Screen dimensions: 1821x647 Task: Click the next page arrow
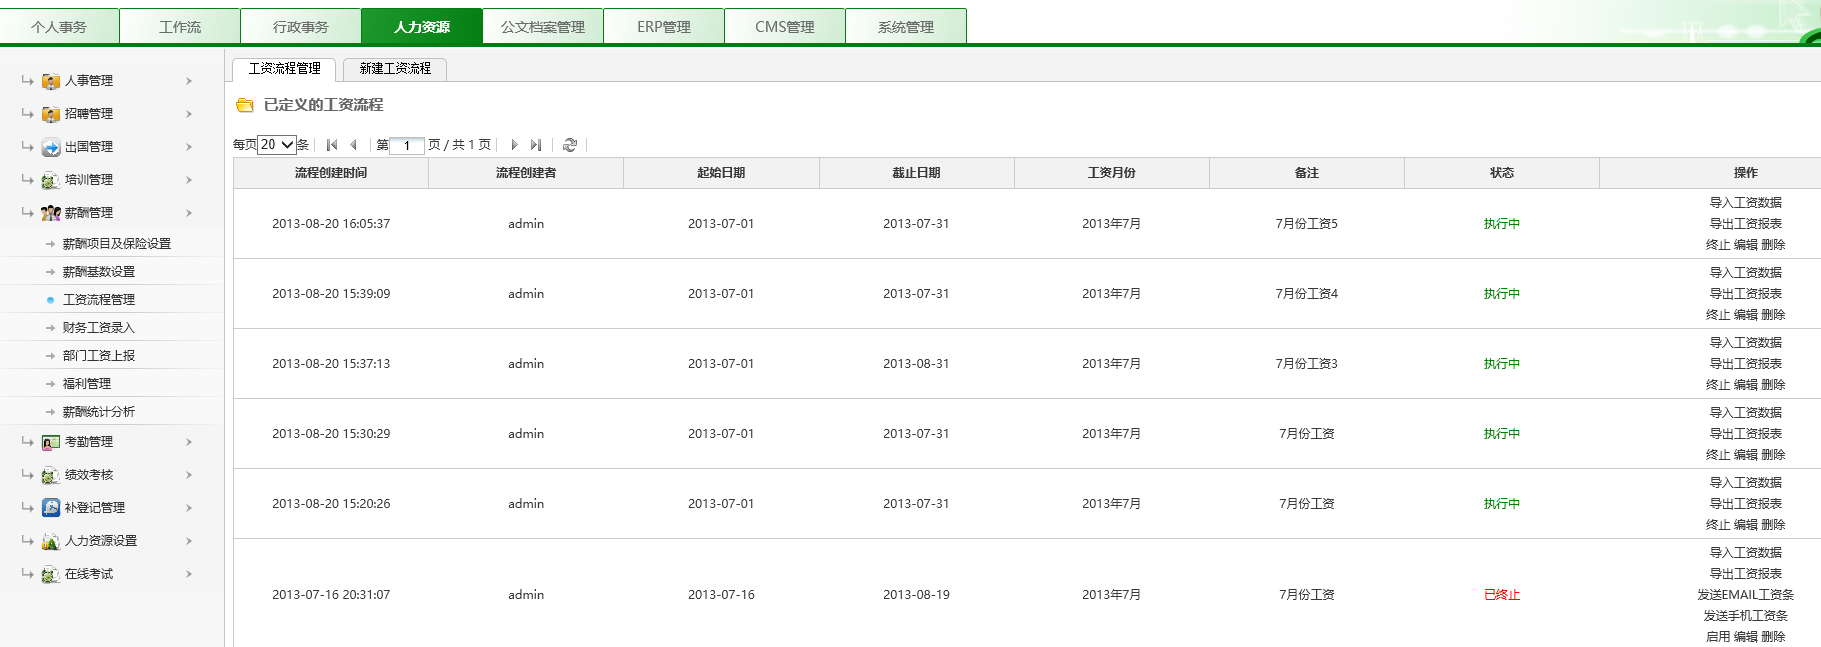514,145
